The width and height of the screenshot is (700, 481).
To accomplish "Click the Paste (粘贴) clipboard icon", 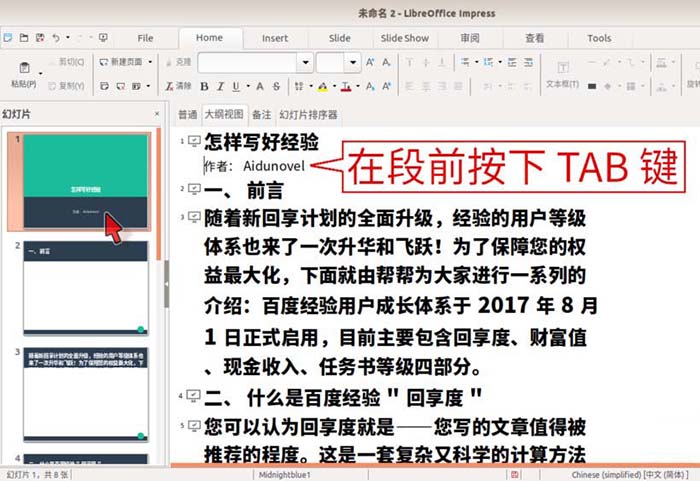I will tap(24, 68).
